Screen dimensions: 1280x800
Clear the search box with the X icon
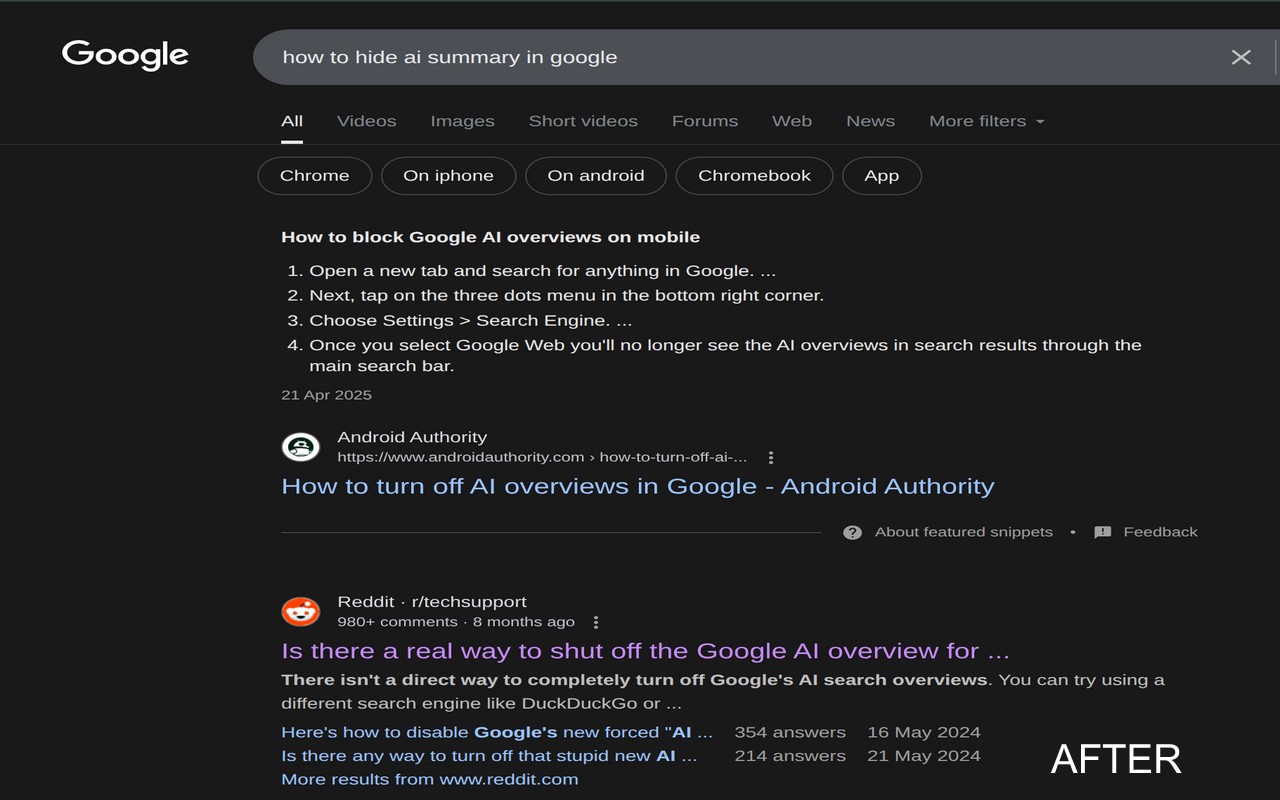[x=1241, y=57]
